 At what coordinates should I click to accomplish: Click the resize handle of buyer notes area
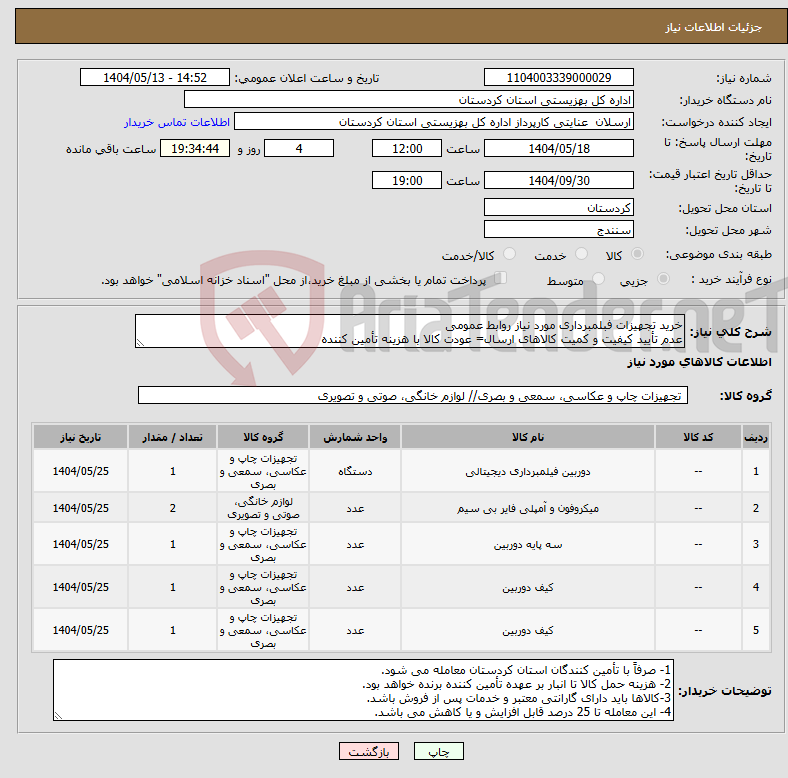click(x=58, y=716)
